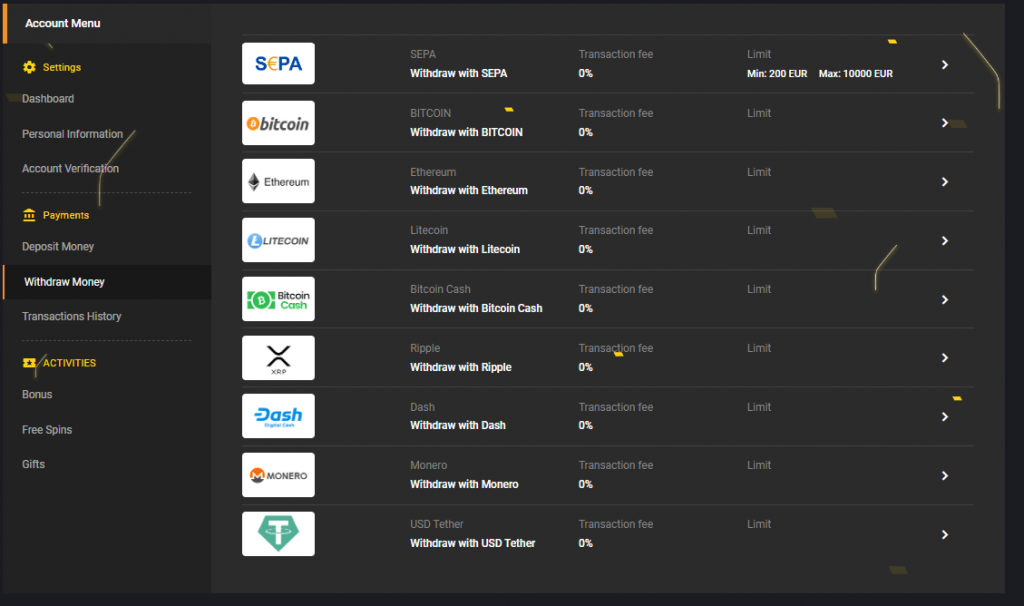Click the Account Menu heading

tap(63, 24)
